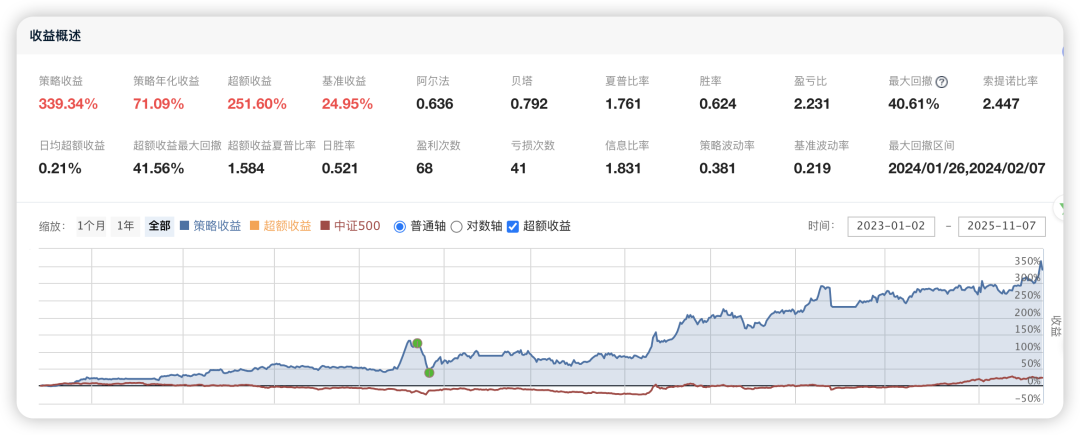Click the 超额收益夏普比率 value 1.584
This screenshot has width=1080, height=435.
point(246,169)
